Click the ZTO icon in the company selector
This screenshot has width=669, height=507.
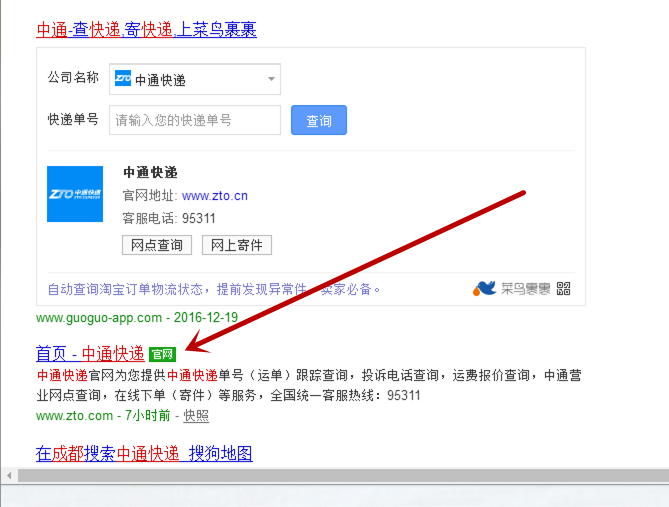pos(123,78)
